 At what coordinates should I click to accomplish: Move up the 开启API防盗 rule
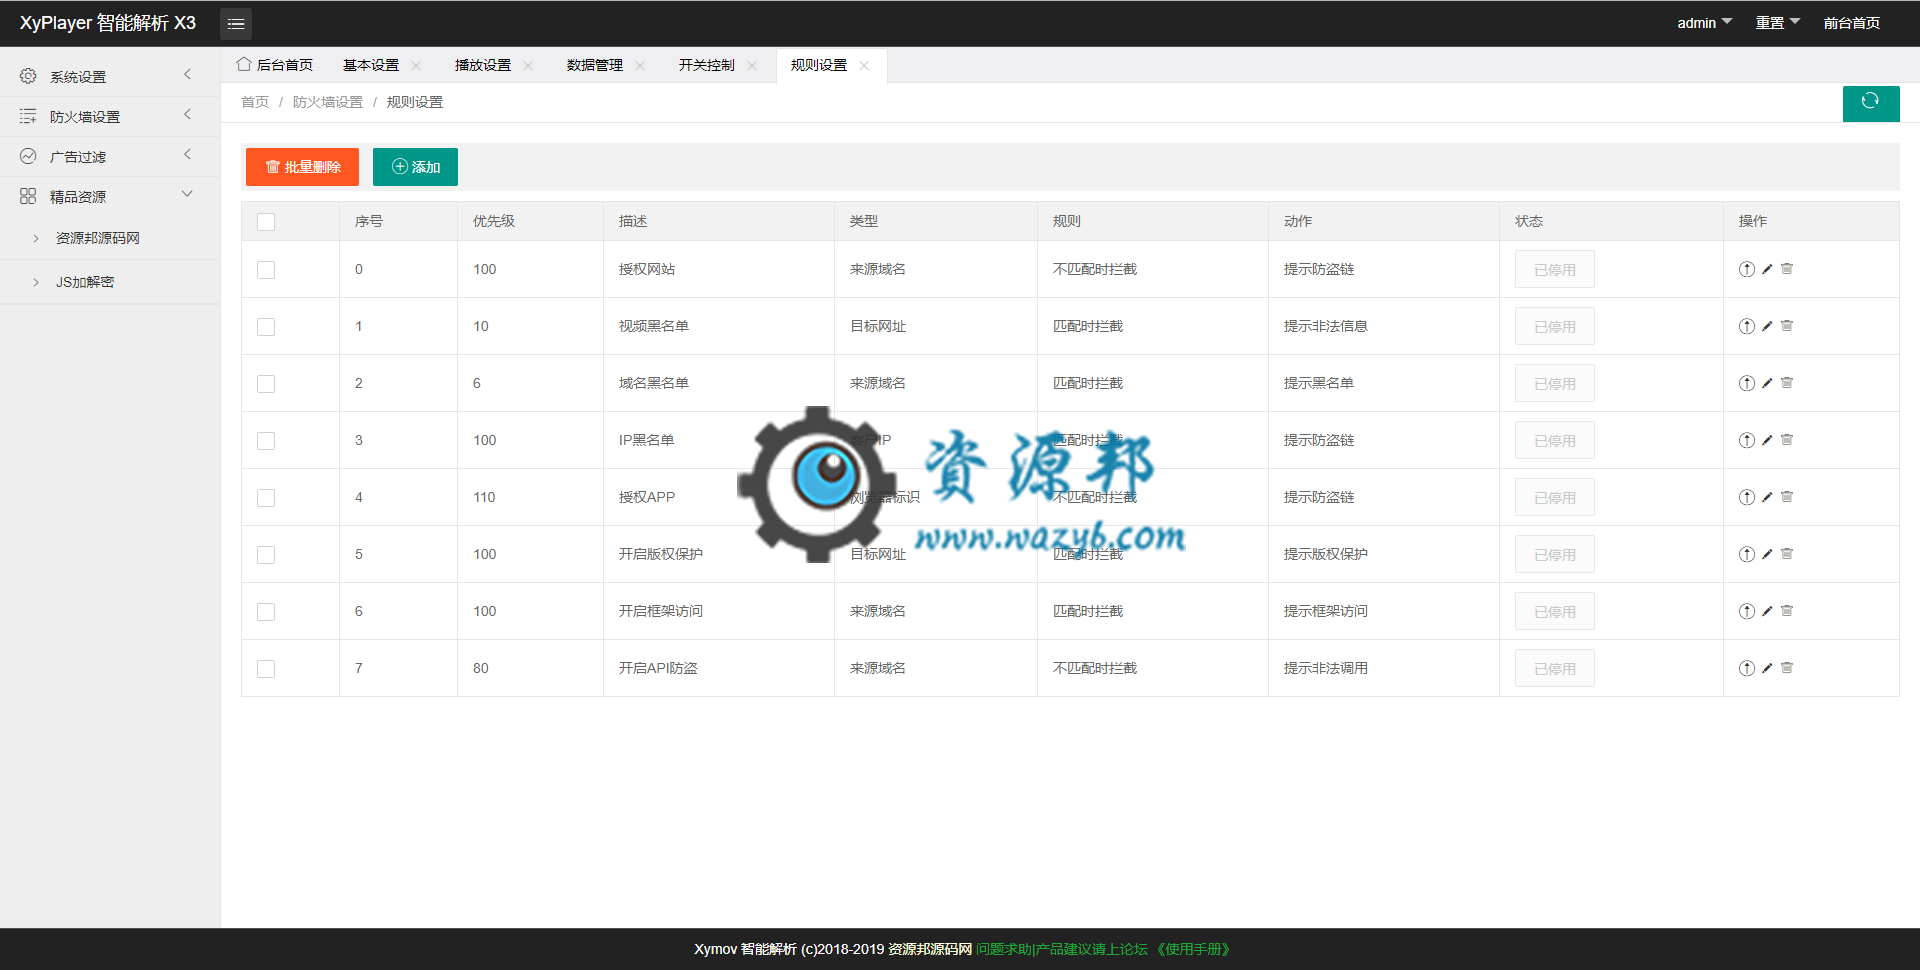click(1746, 668)
